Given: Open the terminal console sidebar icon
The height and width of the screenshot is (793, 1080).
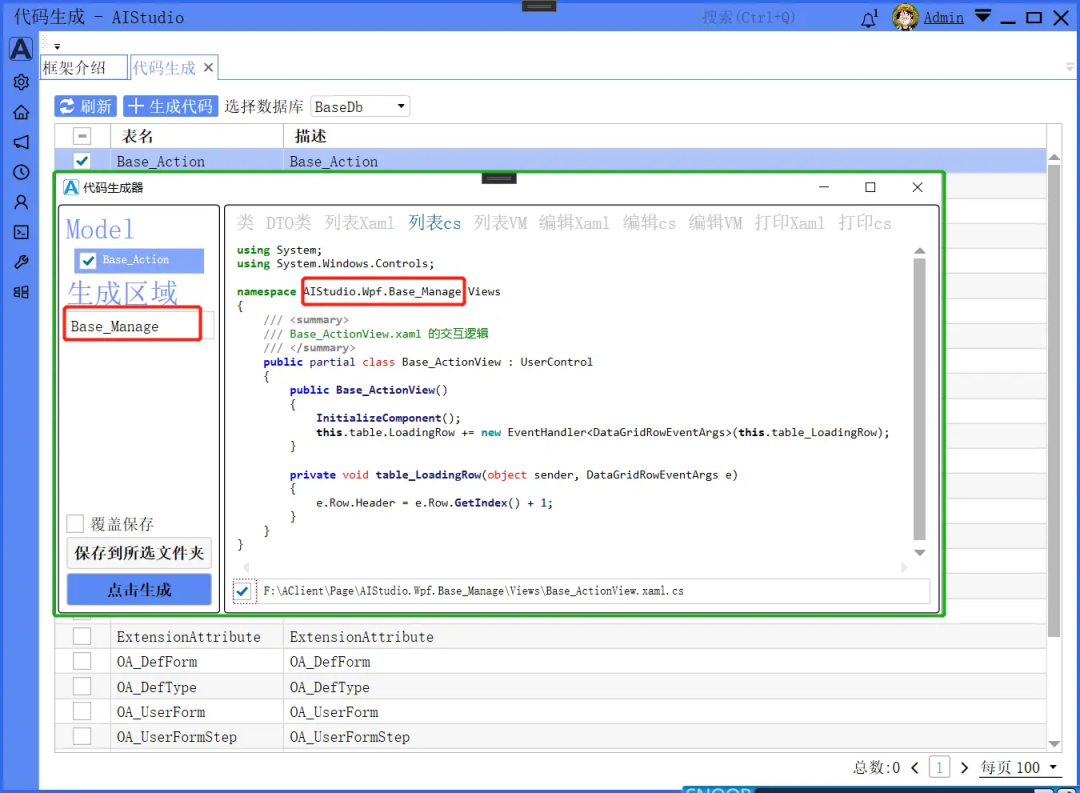Looking at the screenshot, I should 20,232.
